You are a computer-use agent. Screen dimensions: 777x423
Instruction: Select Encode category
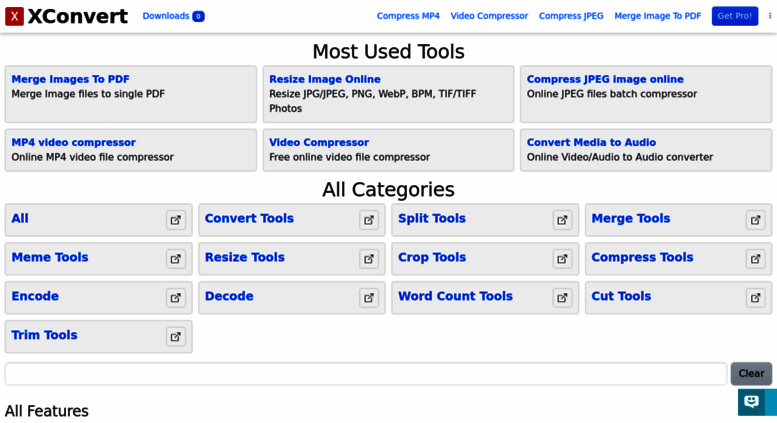coord(35,296)
